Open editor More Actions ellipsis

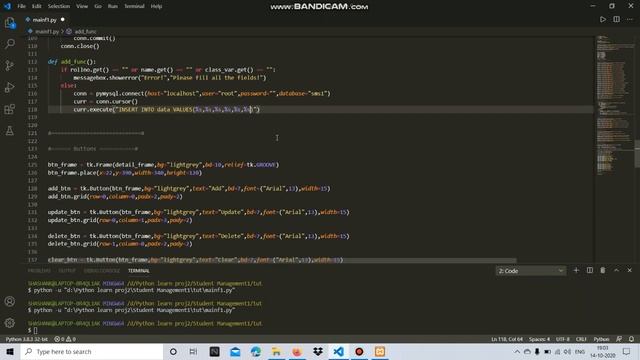tap(630, 19)
